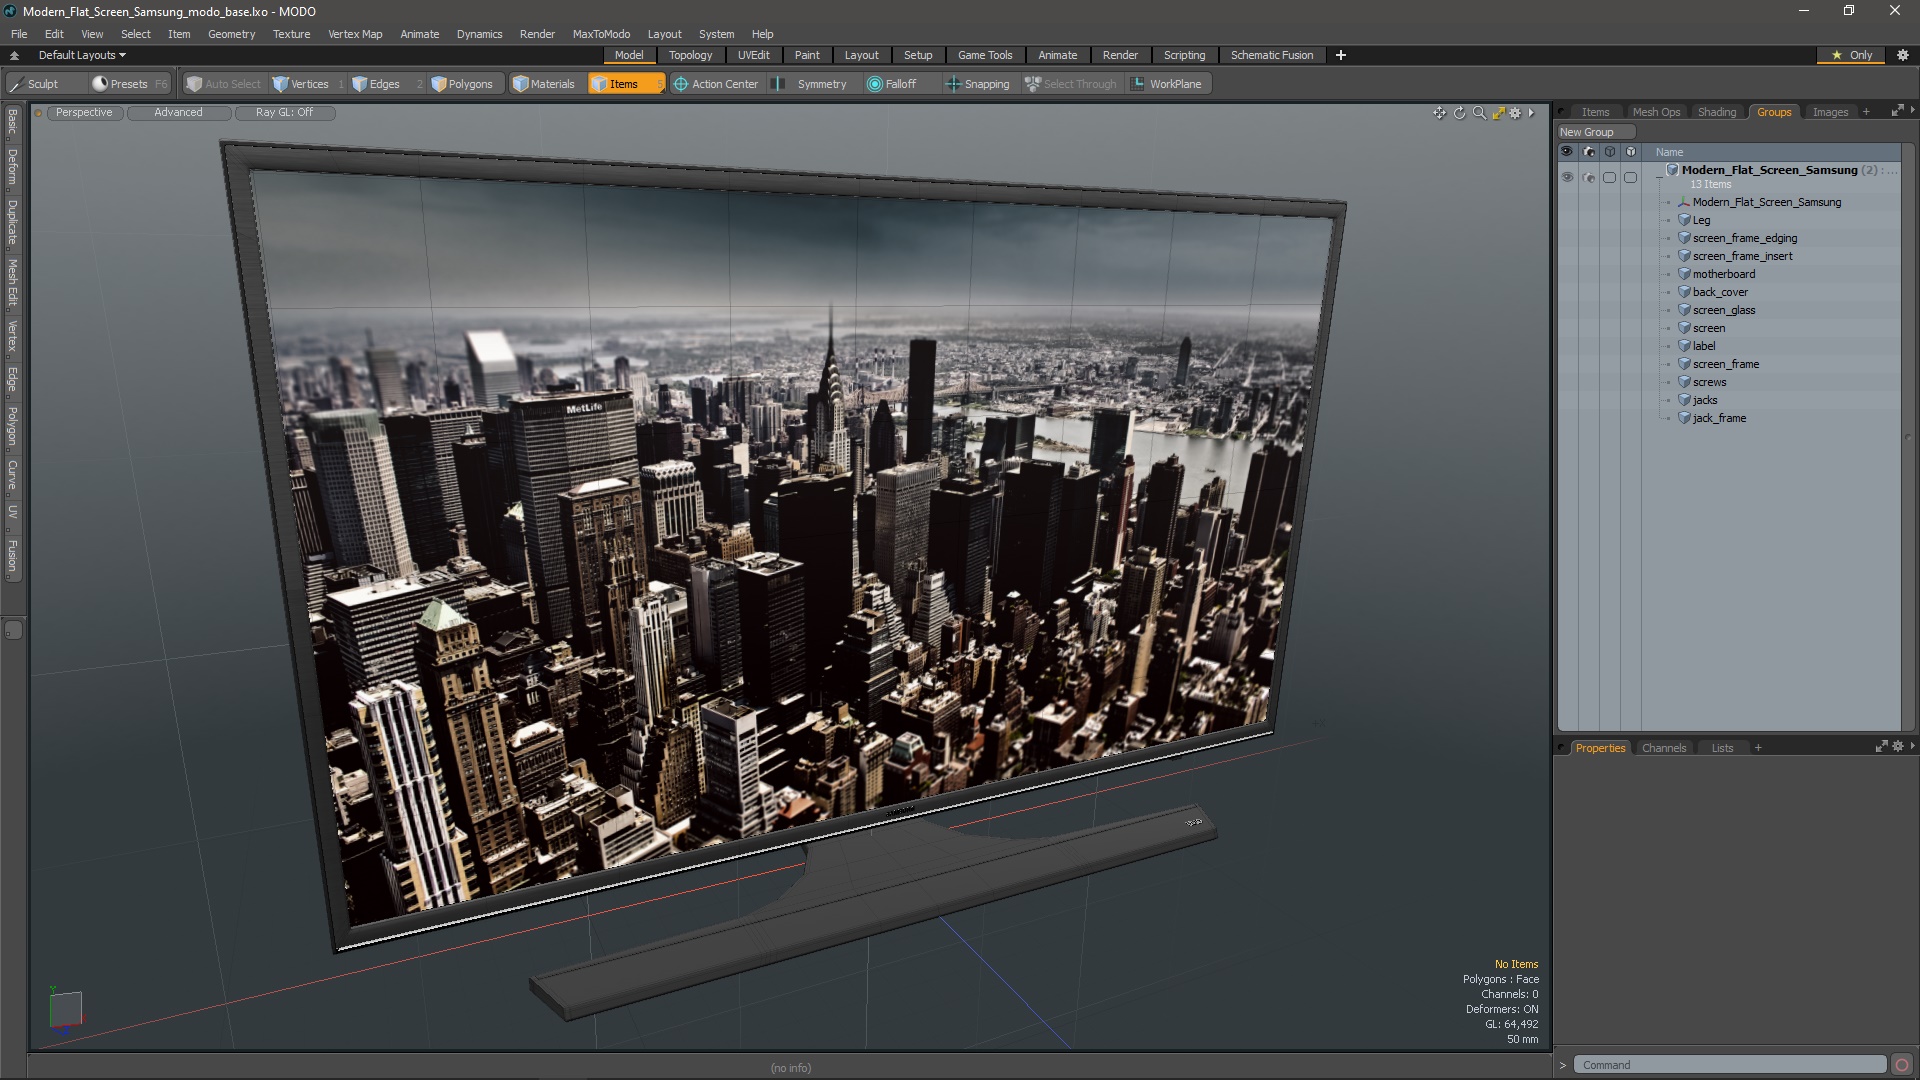Click the viewport pan (move) icon
Image resolution: width=1920 pixels, height=1080 pixels.
(x=1439, y=113)
